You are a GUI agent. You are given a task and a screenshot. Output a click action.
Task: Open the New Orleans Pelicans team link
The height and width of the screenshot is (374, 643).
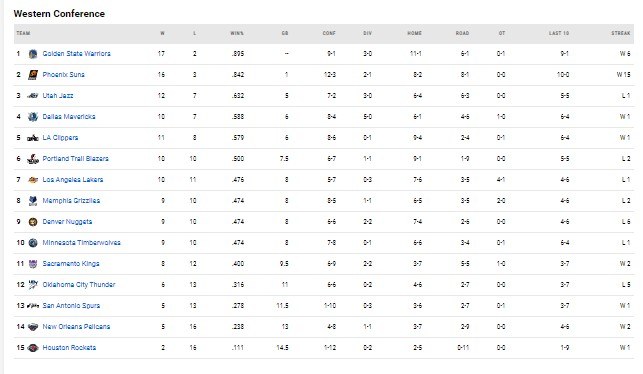click(76, 327)
